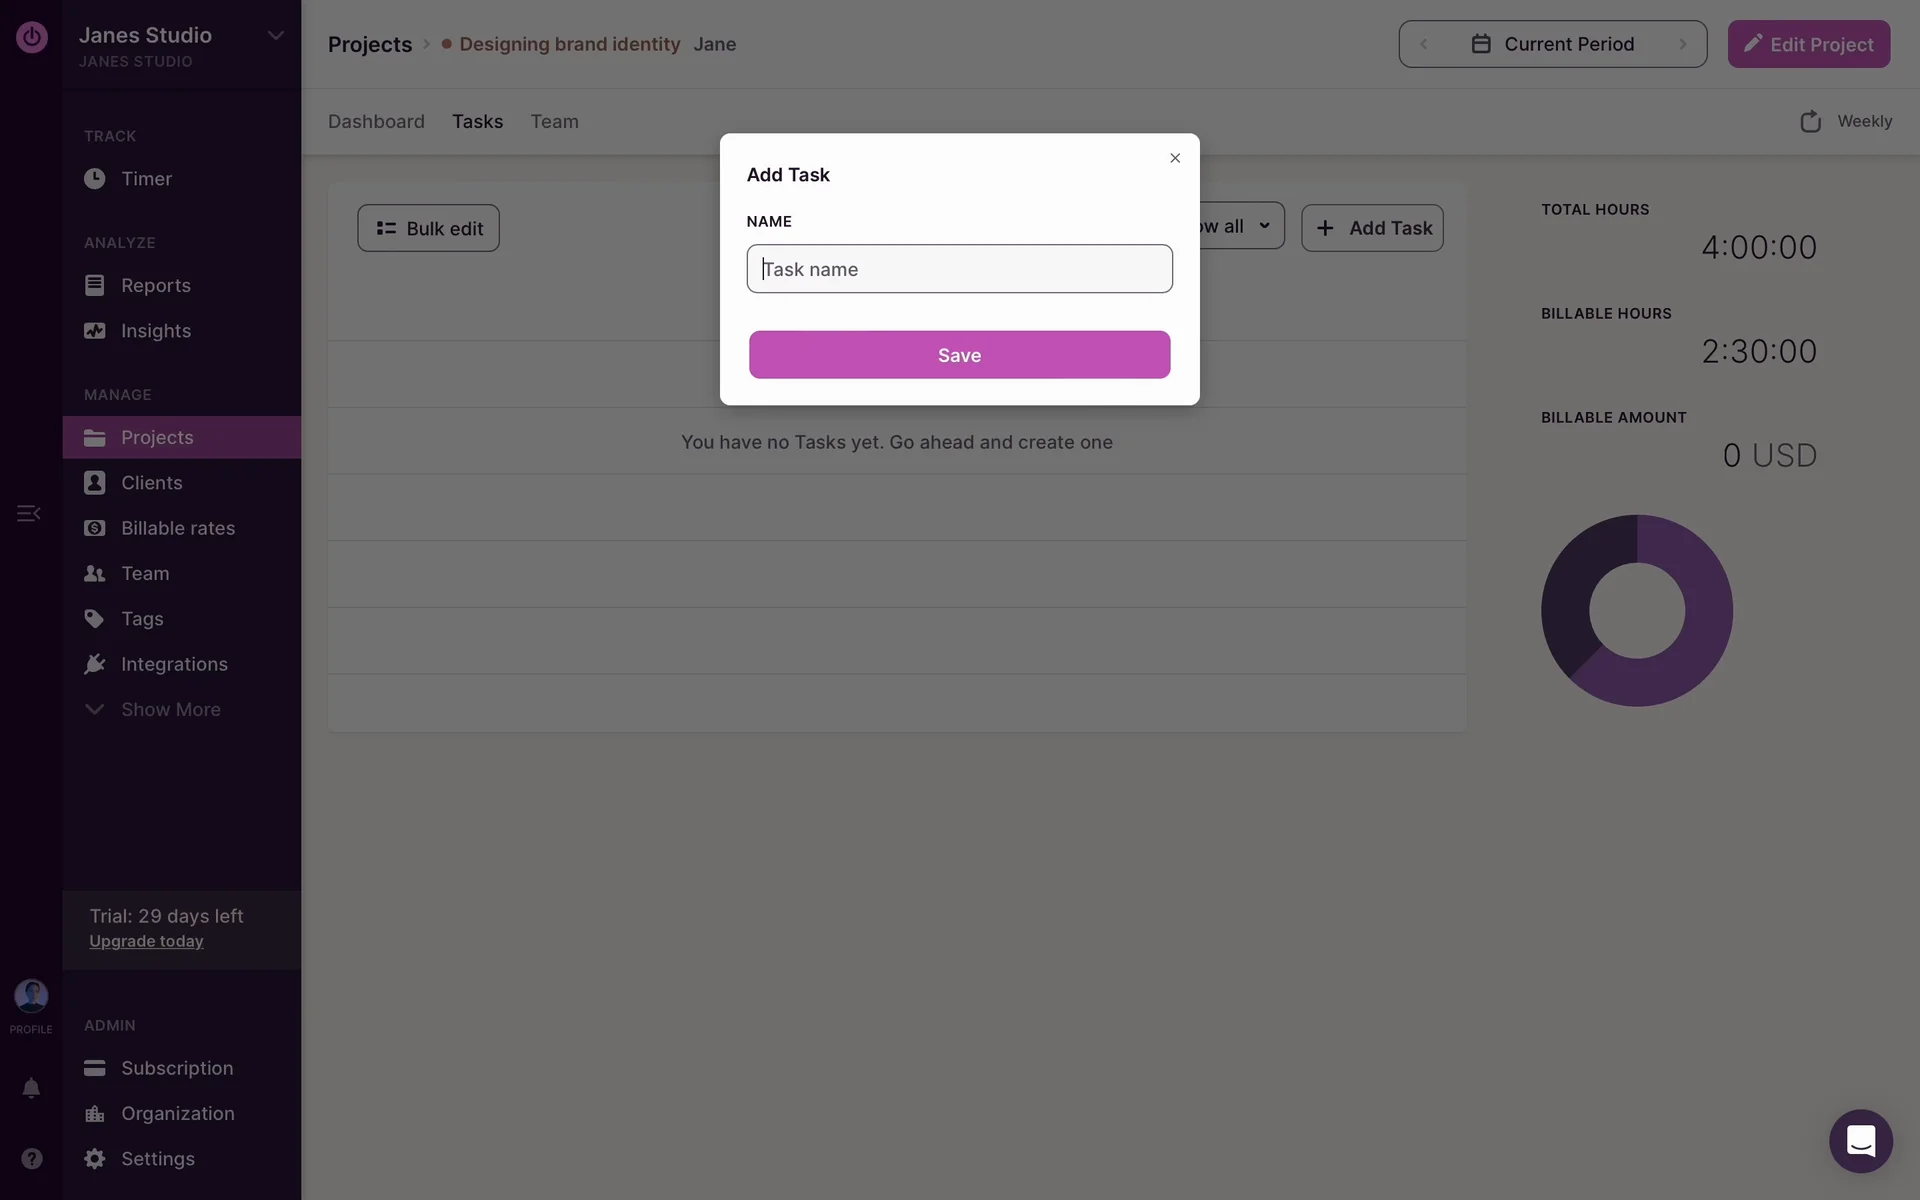Click the Save button in dialog
1920x1200 pixels.
pos(959,355)
